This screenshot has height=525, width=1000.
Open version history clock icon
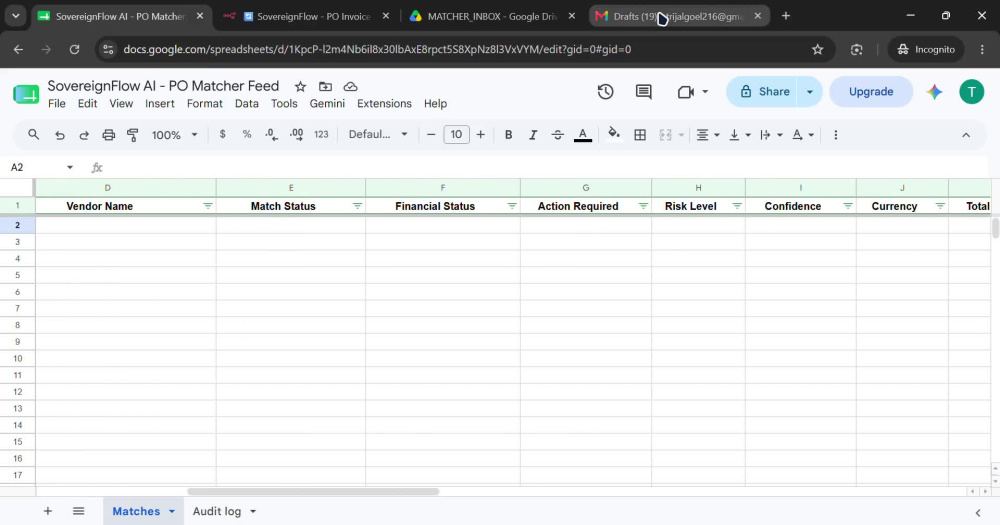[605, 92]
